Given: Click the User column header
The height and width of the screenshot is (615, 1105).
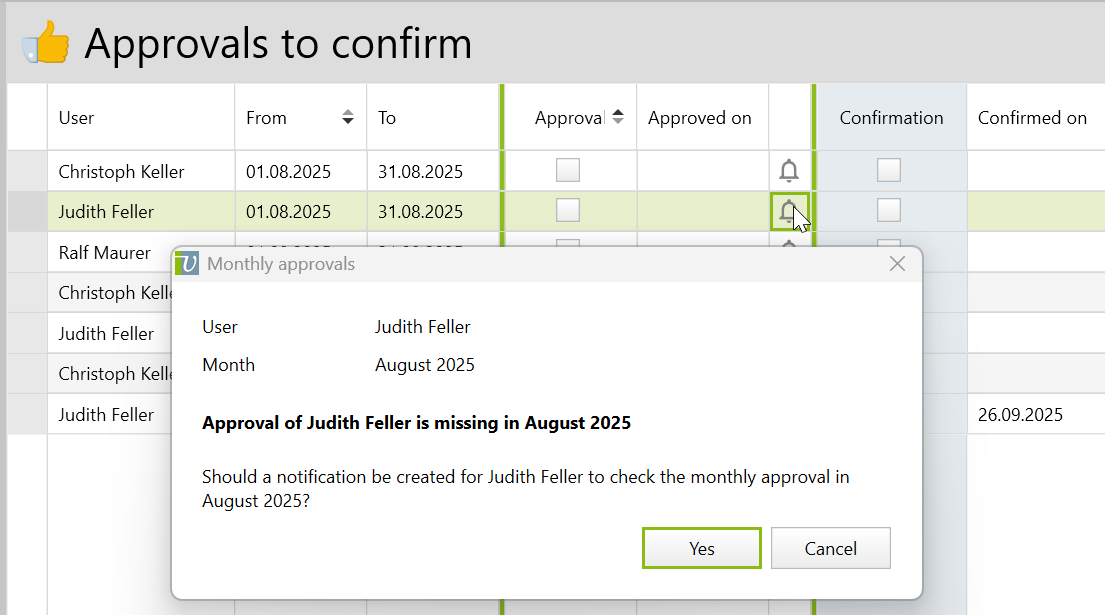Looking at the screenshot, I should [77, 117].
